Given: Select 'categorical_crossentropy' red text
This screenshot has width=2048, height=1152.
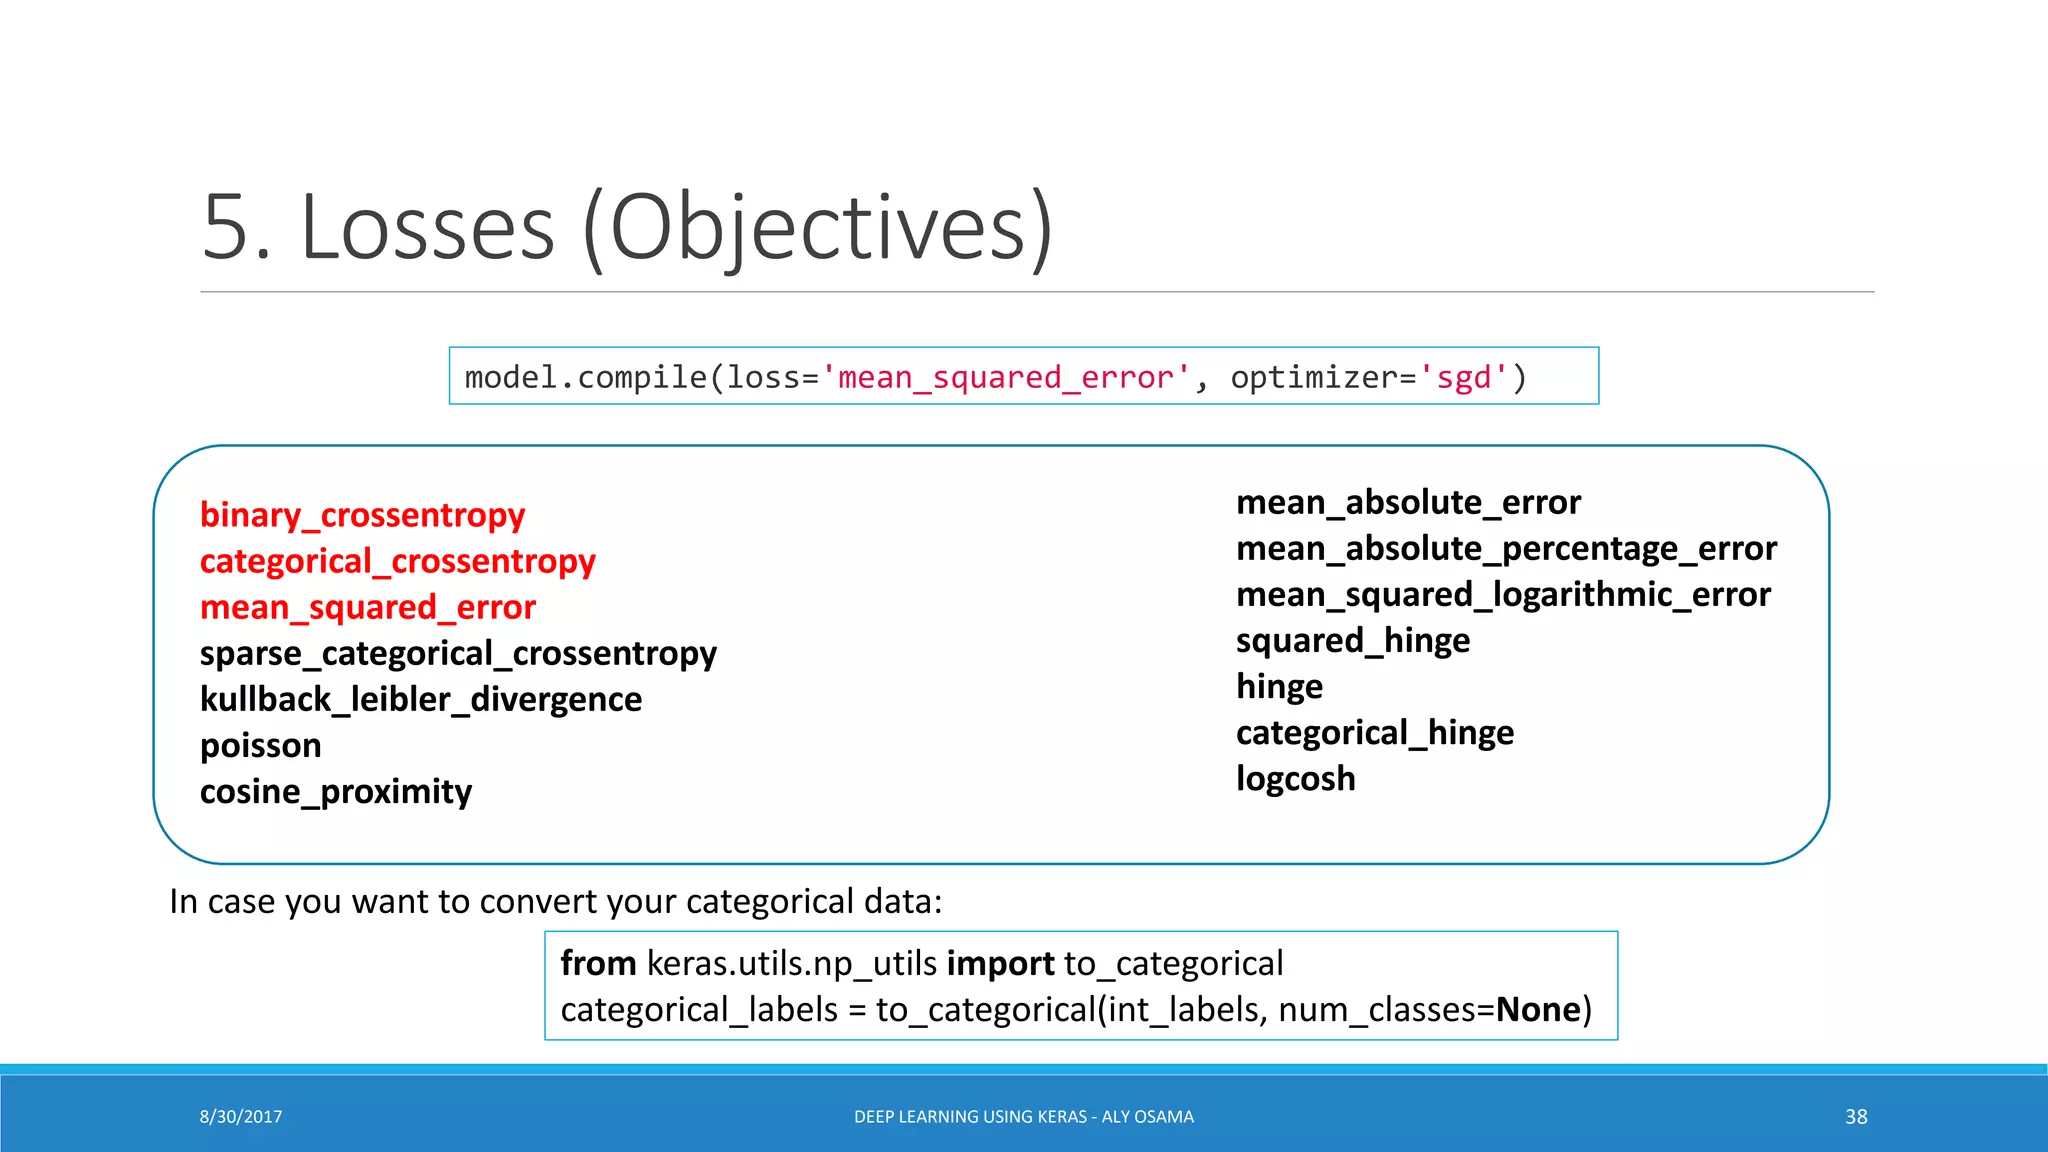Looking at the screenshot, I should pyautogui.click(x=397, y=561).
